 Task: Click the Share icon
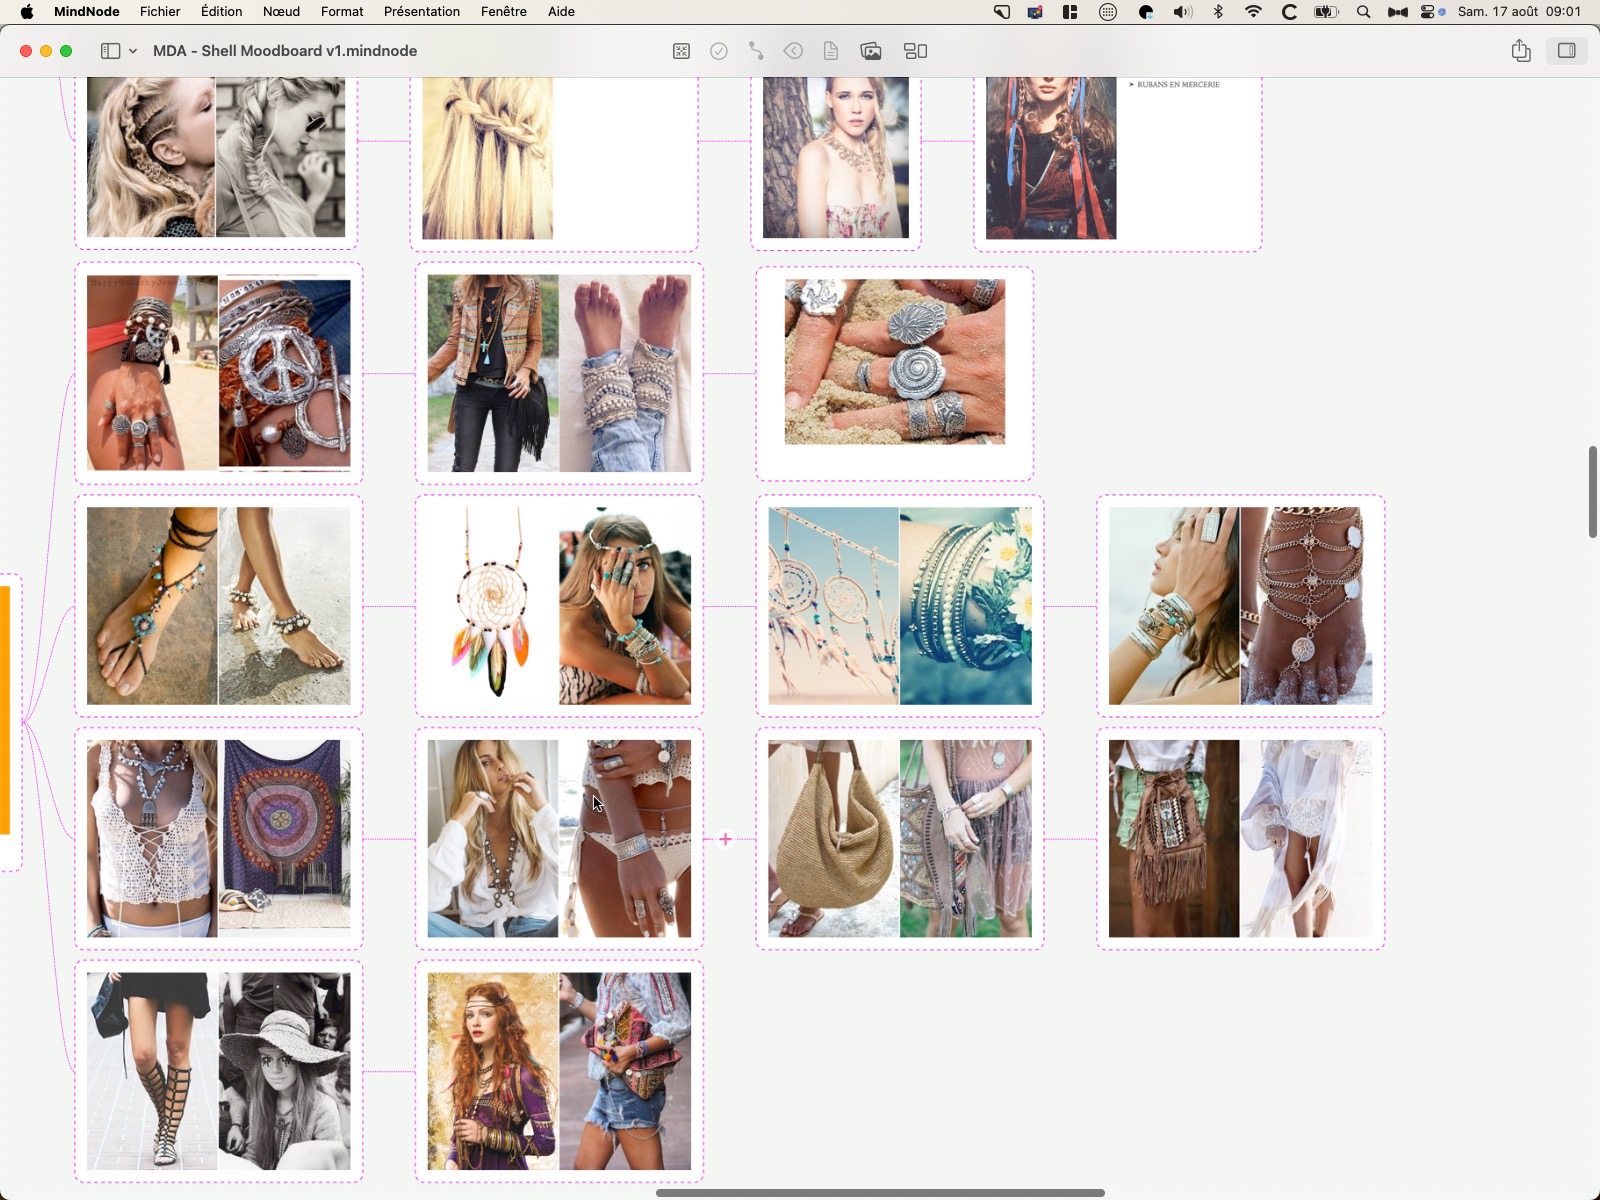(x=1521, y=51)
